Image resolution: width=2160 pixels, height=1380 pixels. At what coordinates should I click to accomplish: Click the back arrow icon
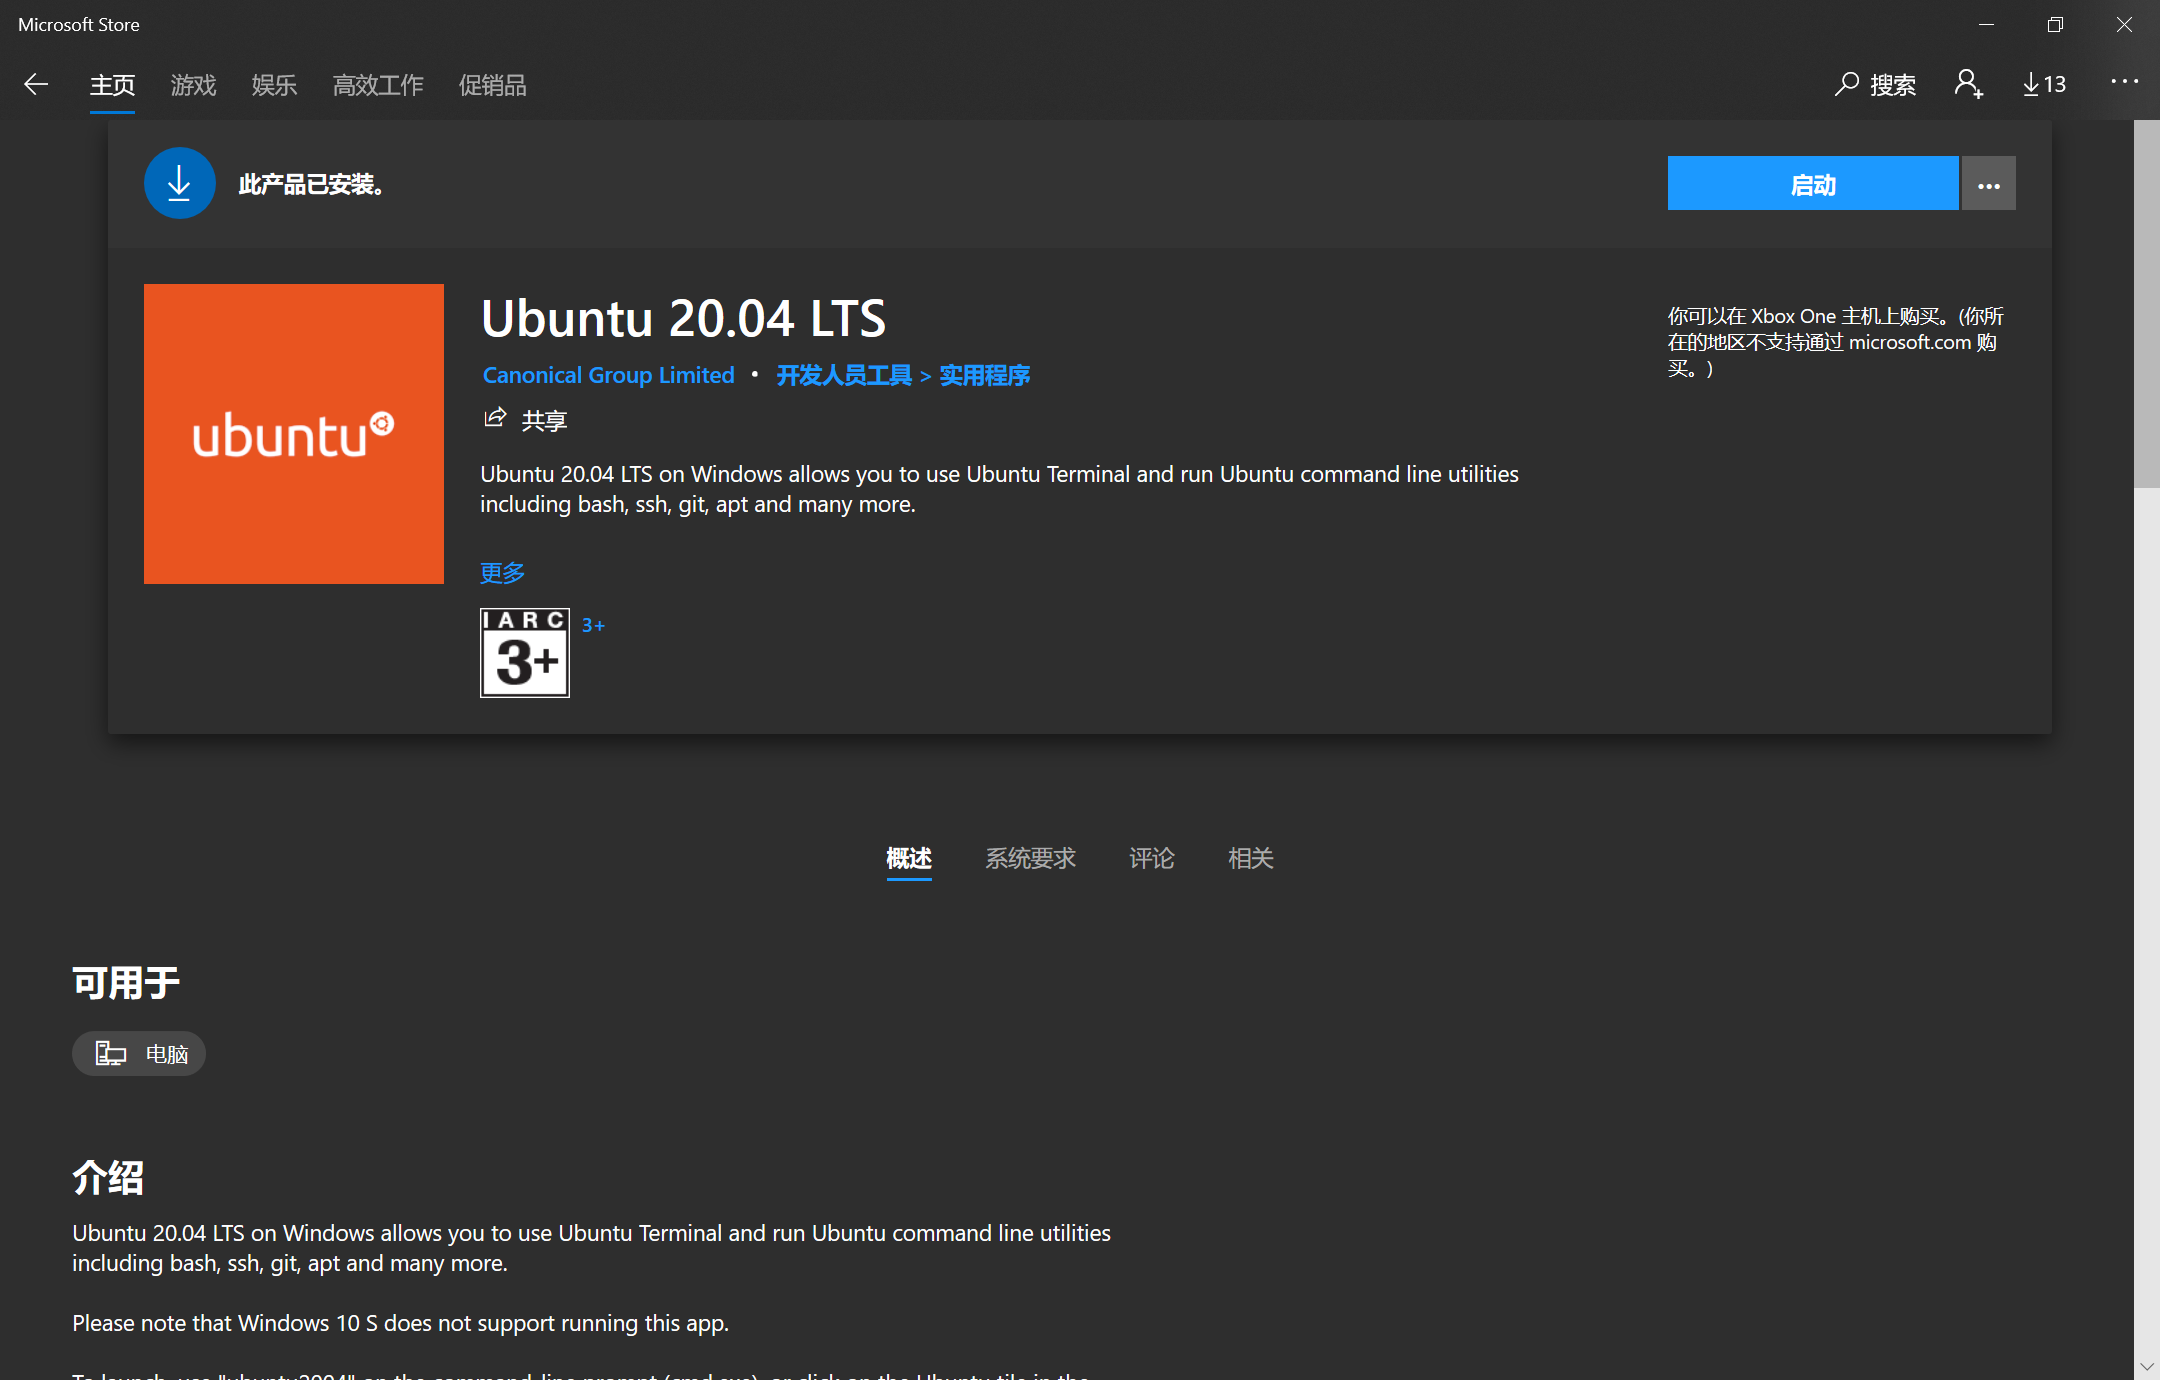pyautogui.click(x=36, y=85)
